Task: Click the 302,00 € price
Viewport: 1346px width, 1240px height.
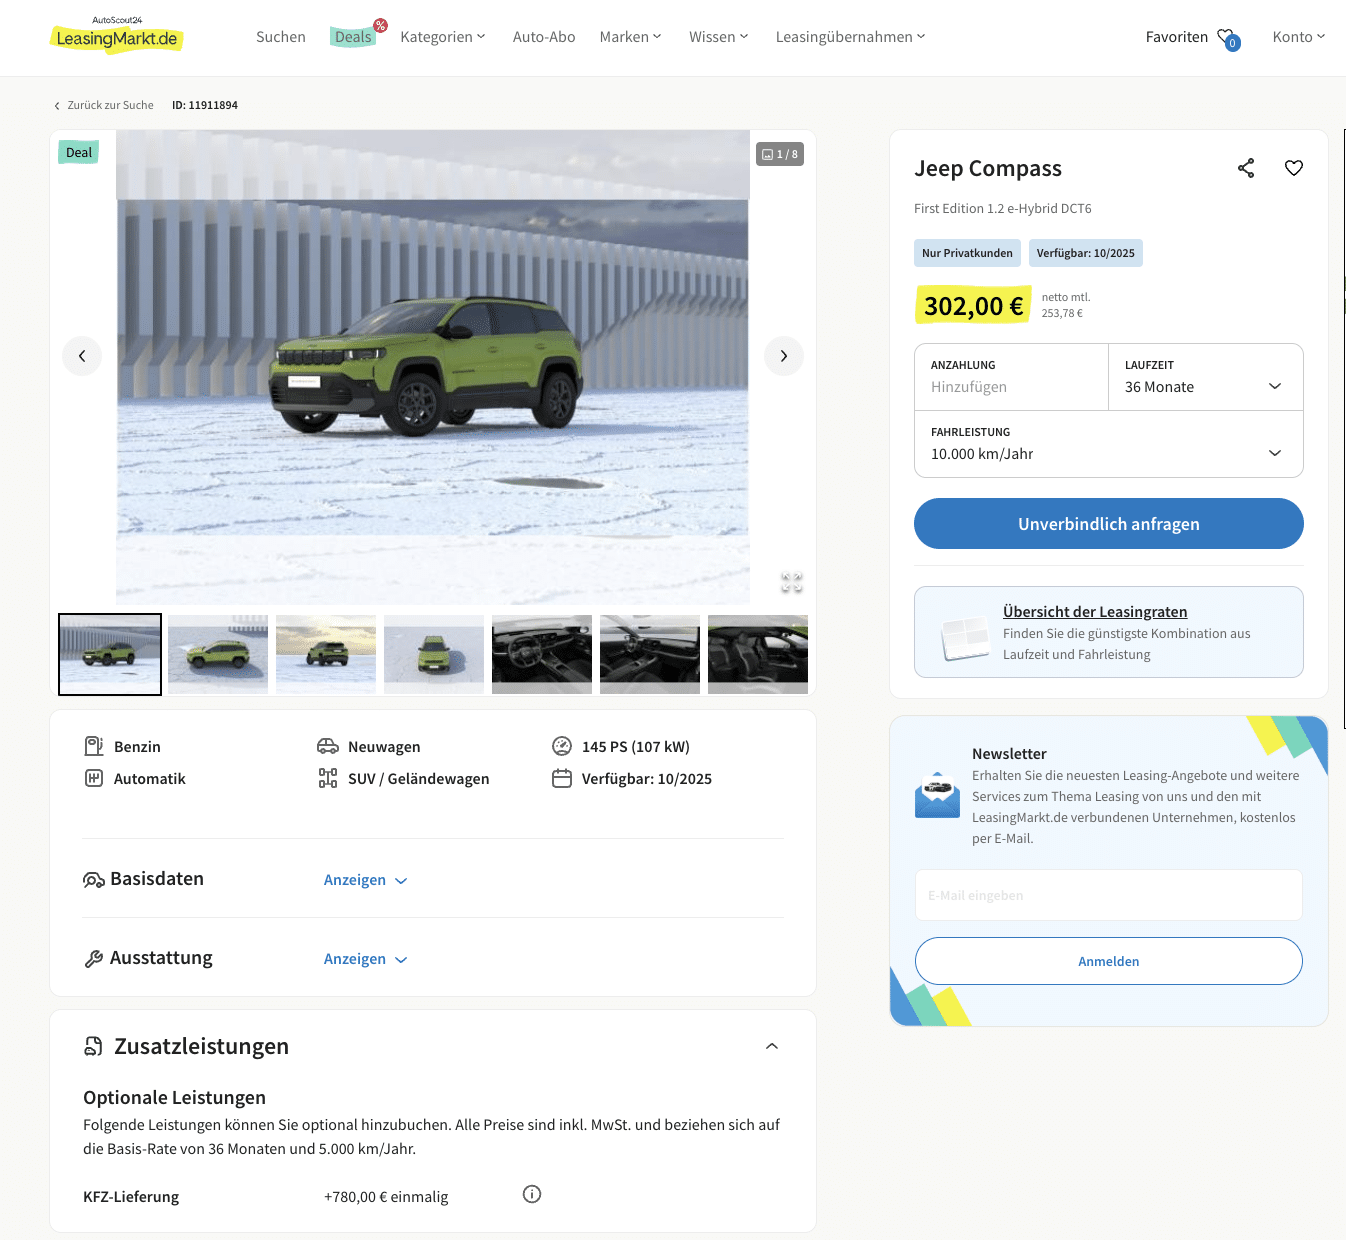Action: pyautogui.click(x=973, y=306)
